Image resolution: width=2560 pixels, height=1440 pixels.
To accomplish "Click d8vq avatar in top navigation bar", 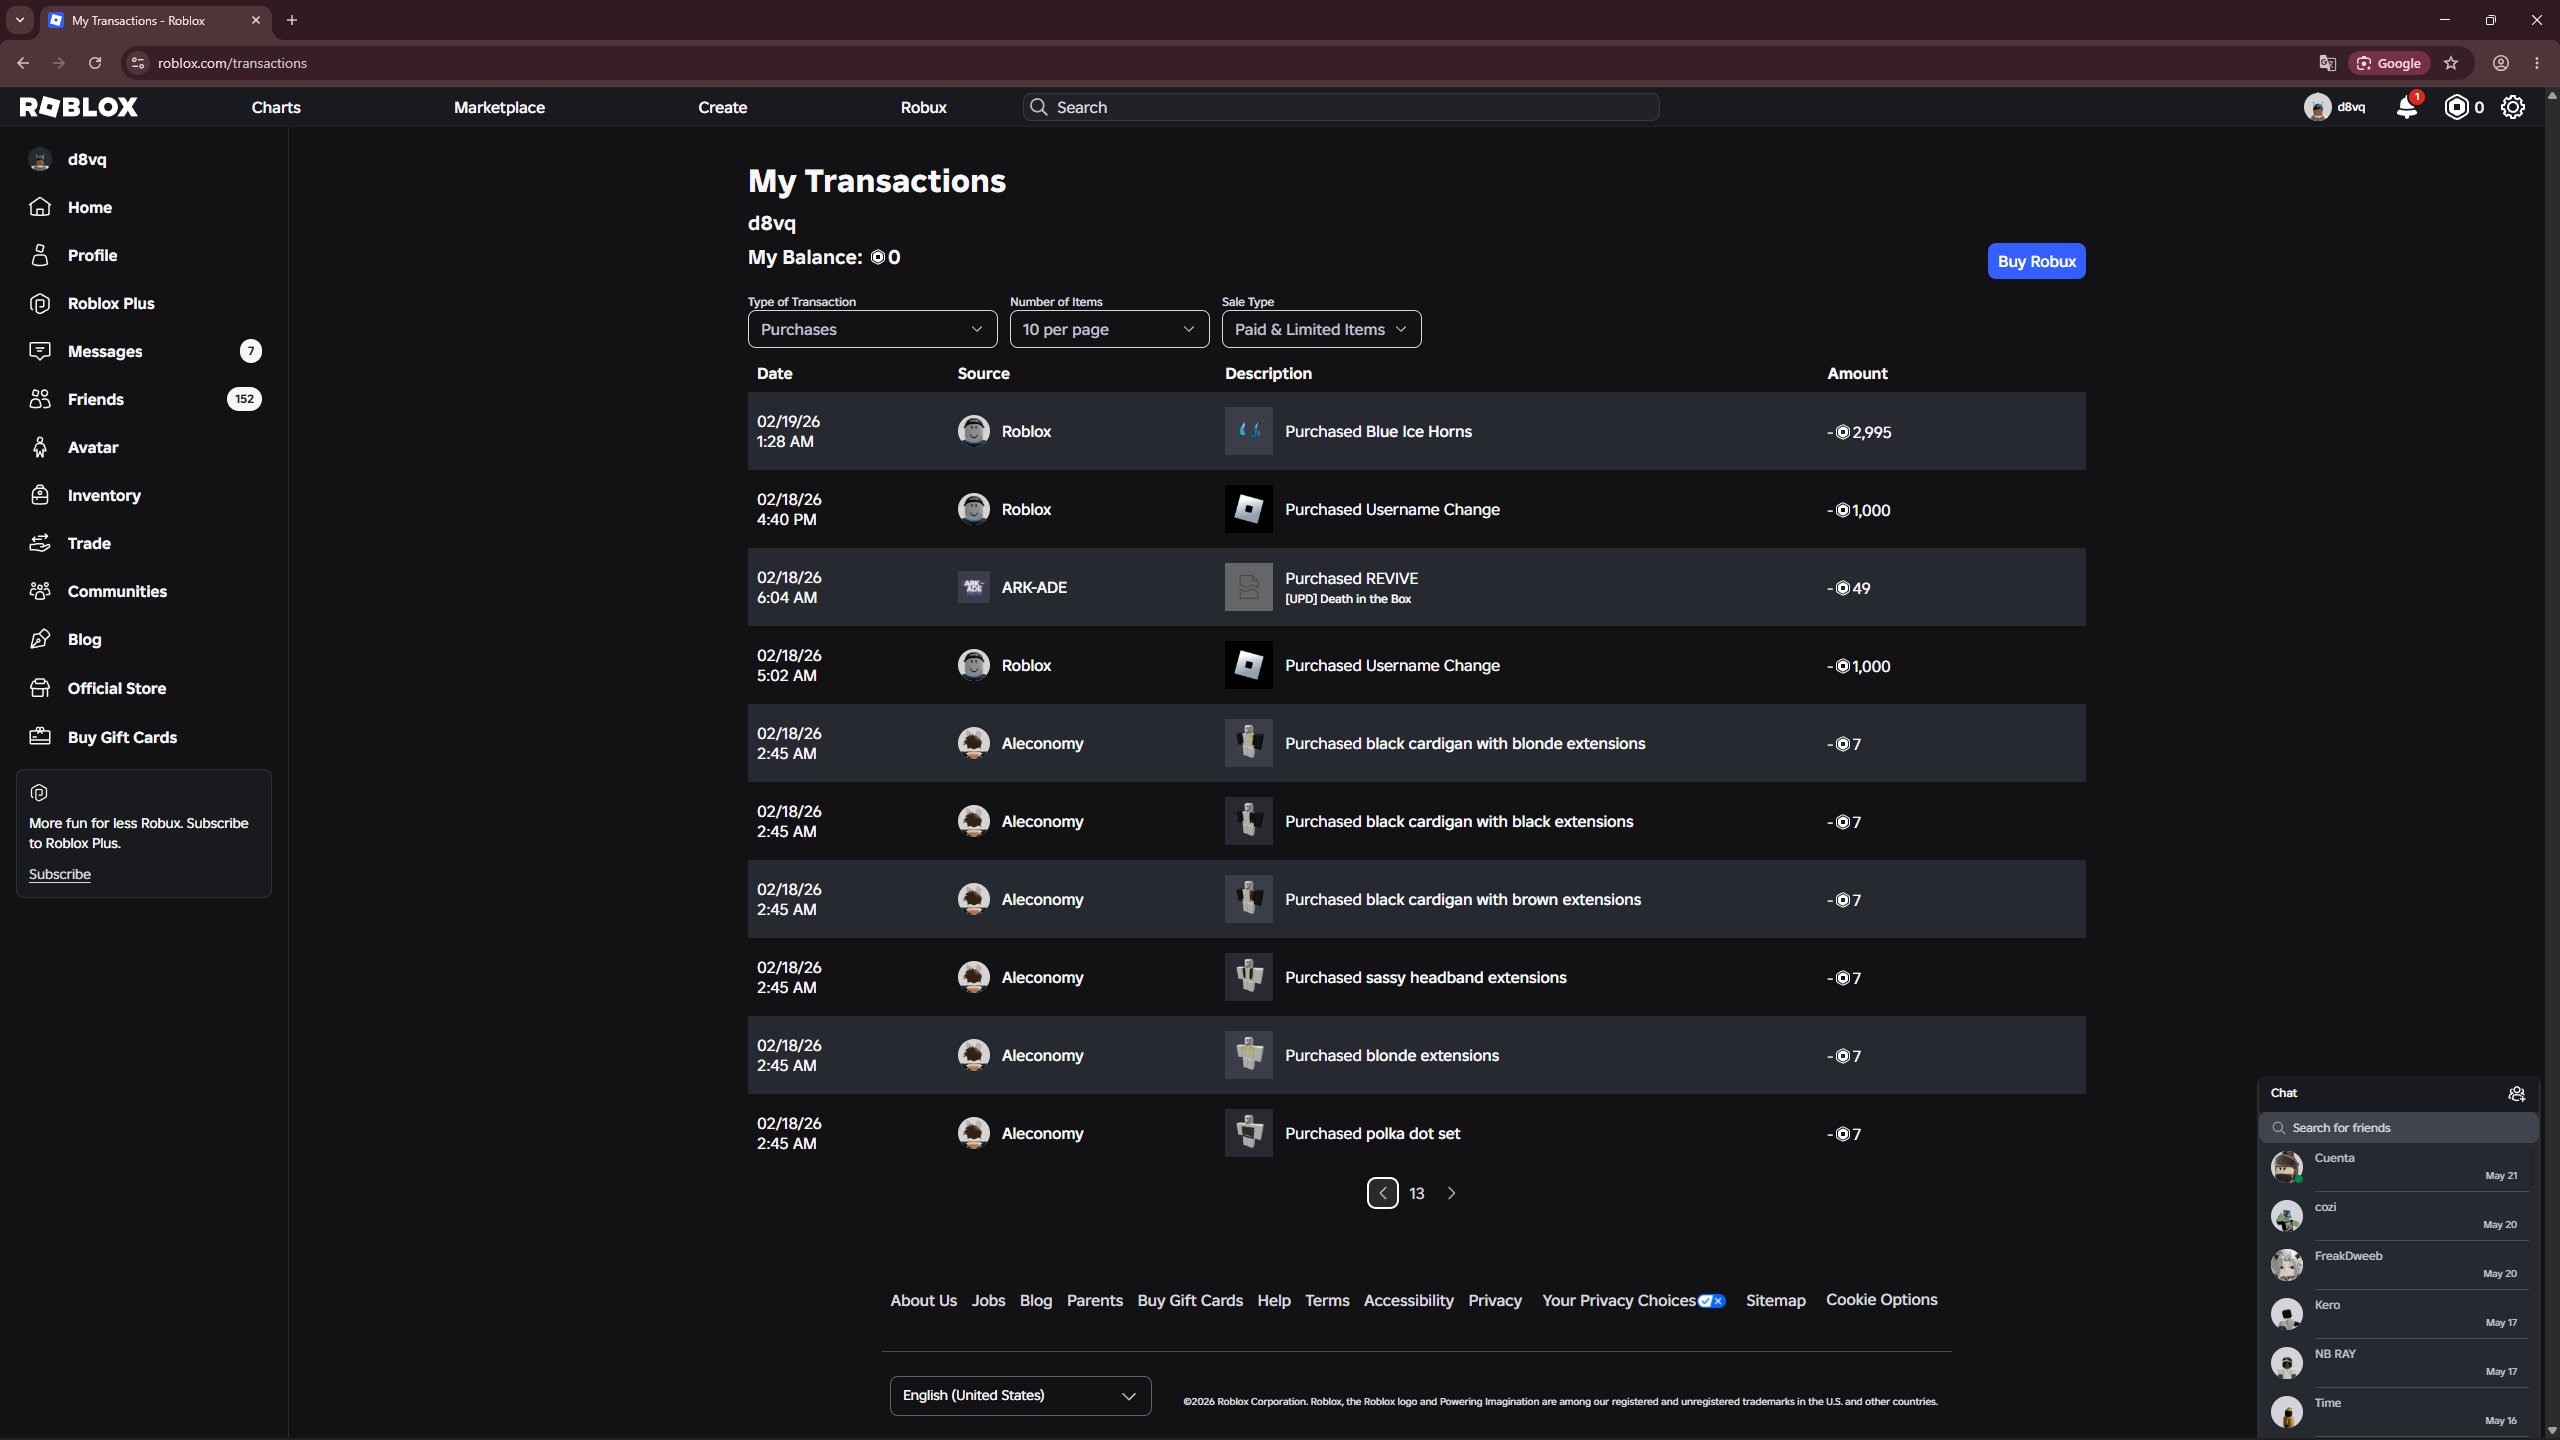I will [x=2317, y=107].
